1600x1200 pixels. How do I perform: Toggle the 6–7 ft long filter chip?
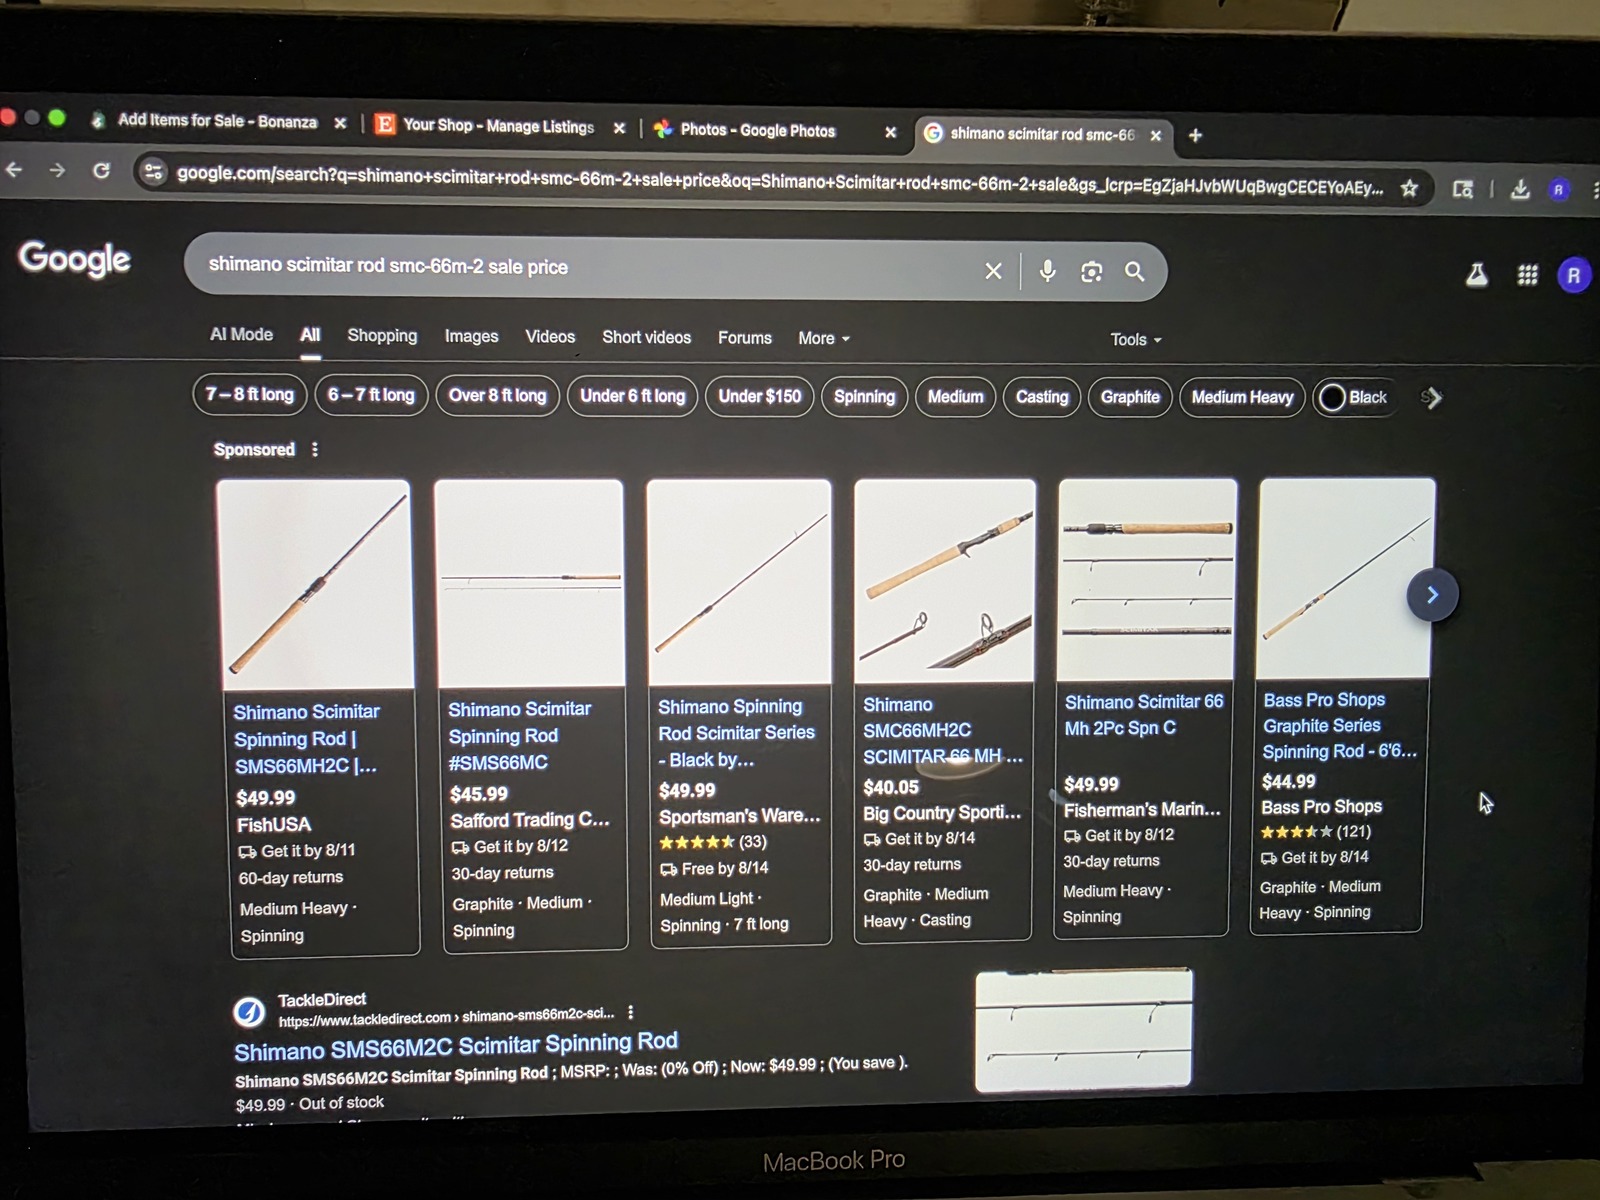click(x=371, y=395)
